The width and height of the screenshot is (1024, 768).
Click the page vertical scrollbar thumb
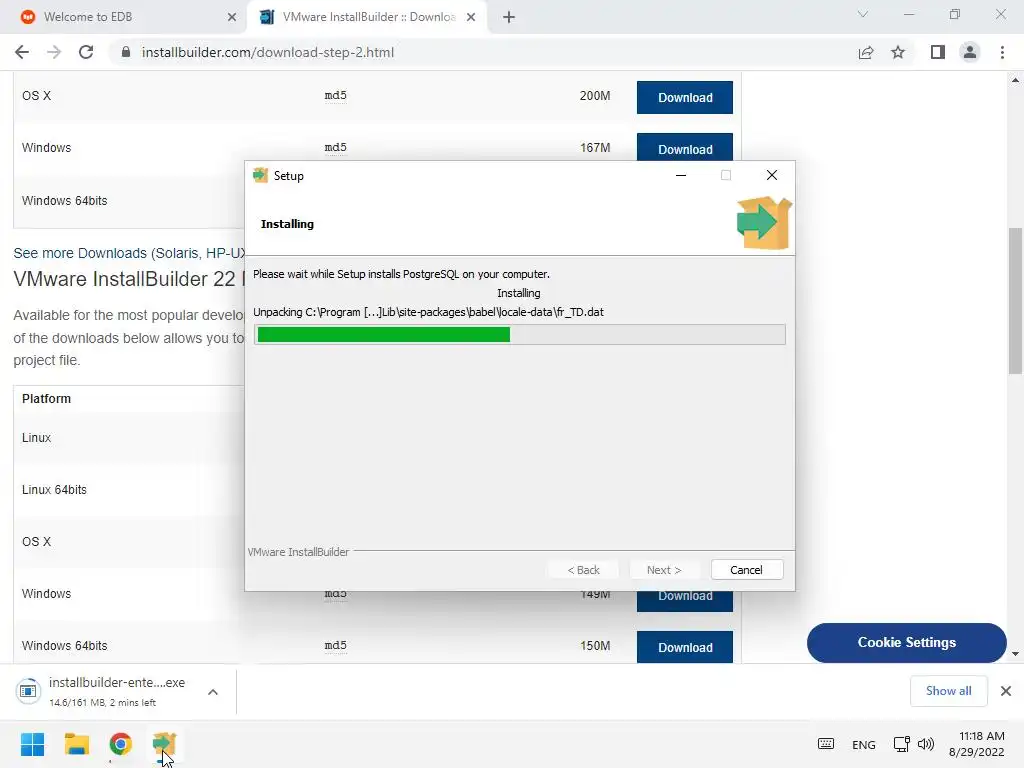[1015, 300]
